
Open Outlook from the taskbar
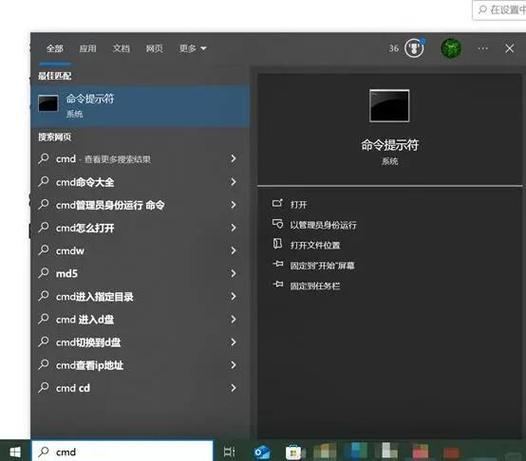262,452
